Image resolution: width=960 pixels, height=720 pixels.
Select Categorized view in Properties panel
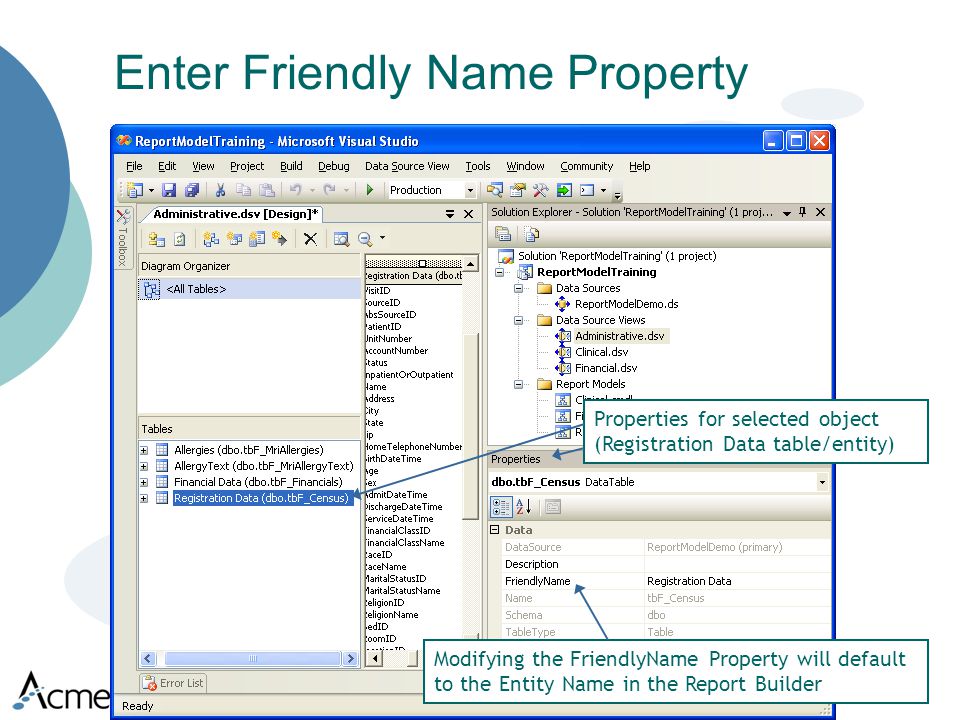501,507
